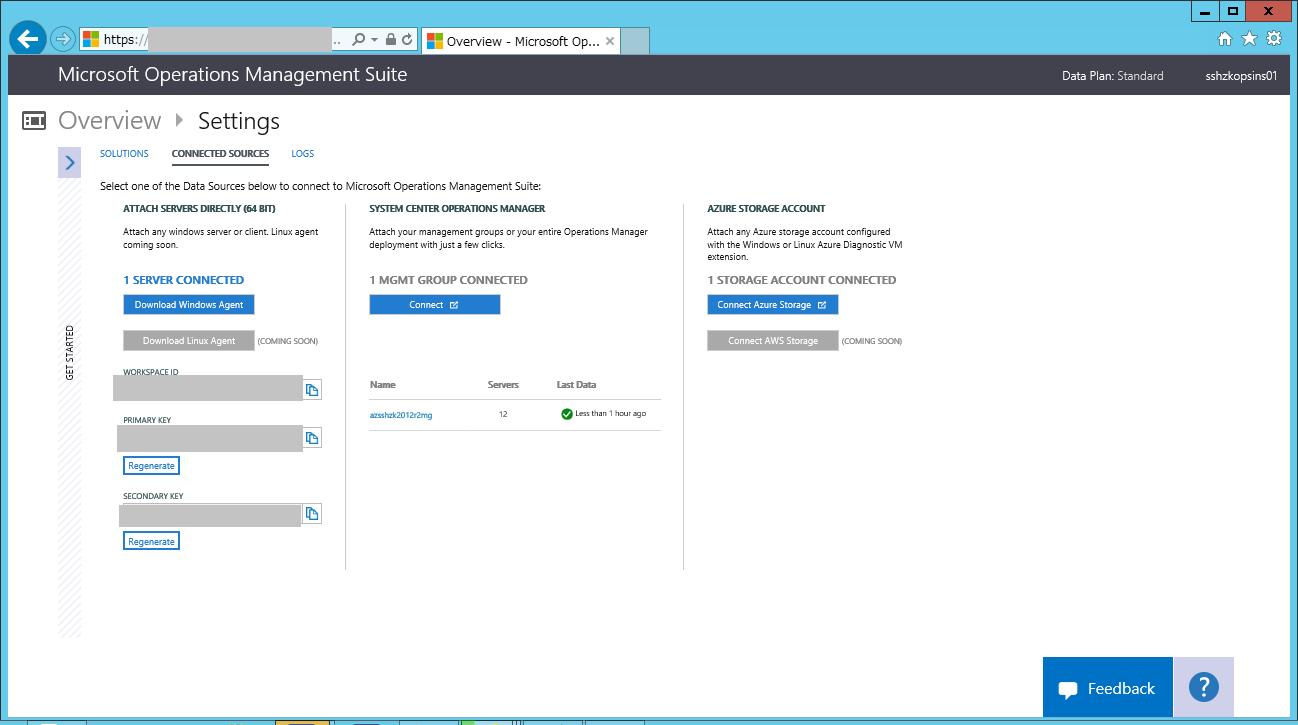This screenshot has height=725, width=1298.
Task: Click the Overview grid icon in the breadcrumb
Action: click(35, 120)
